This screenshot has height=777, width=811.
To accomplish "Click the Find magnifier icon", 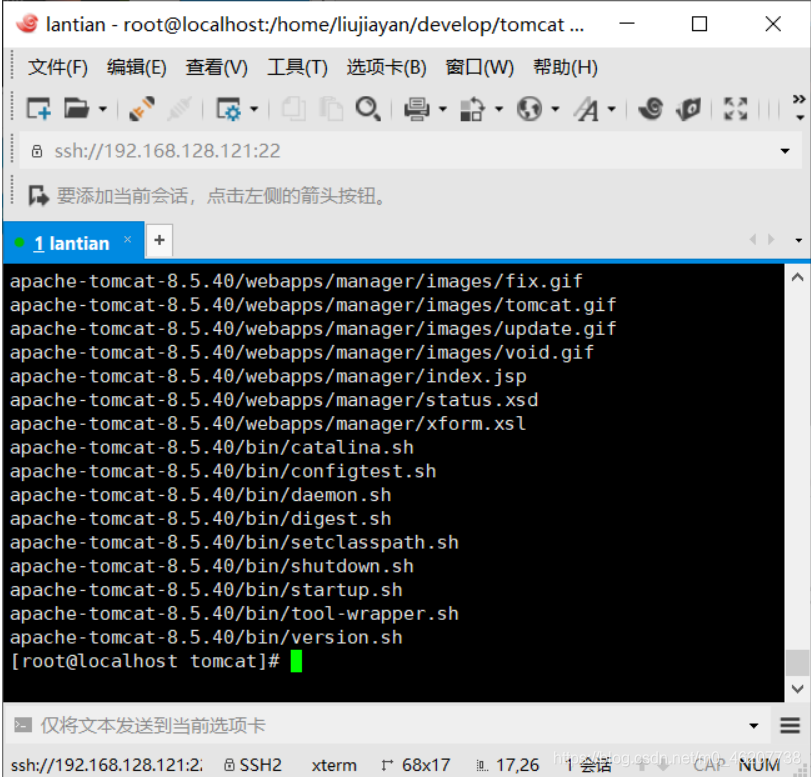I will click(x=368, y=109).
